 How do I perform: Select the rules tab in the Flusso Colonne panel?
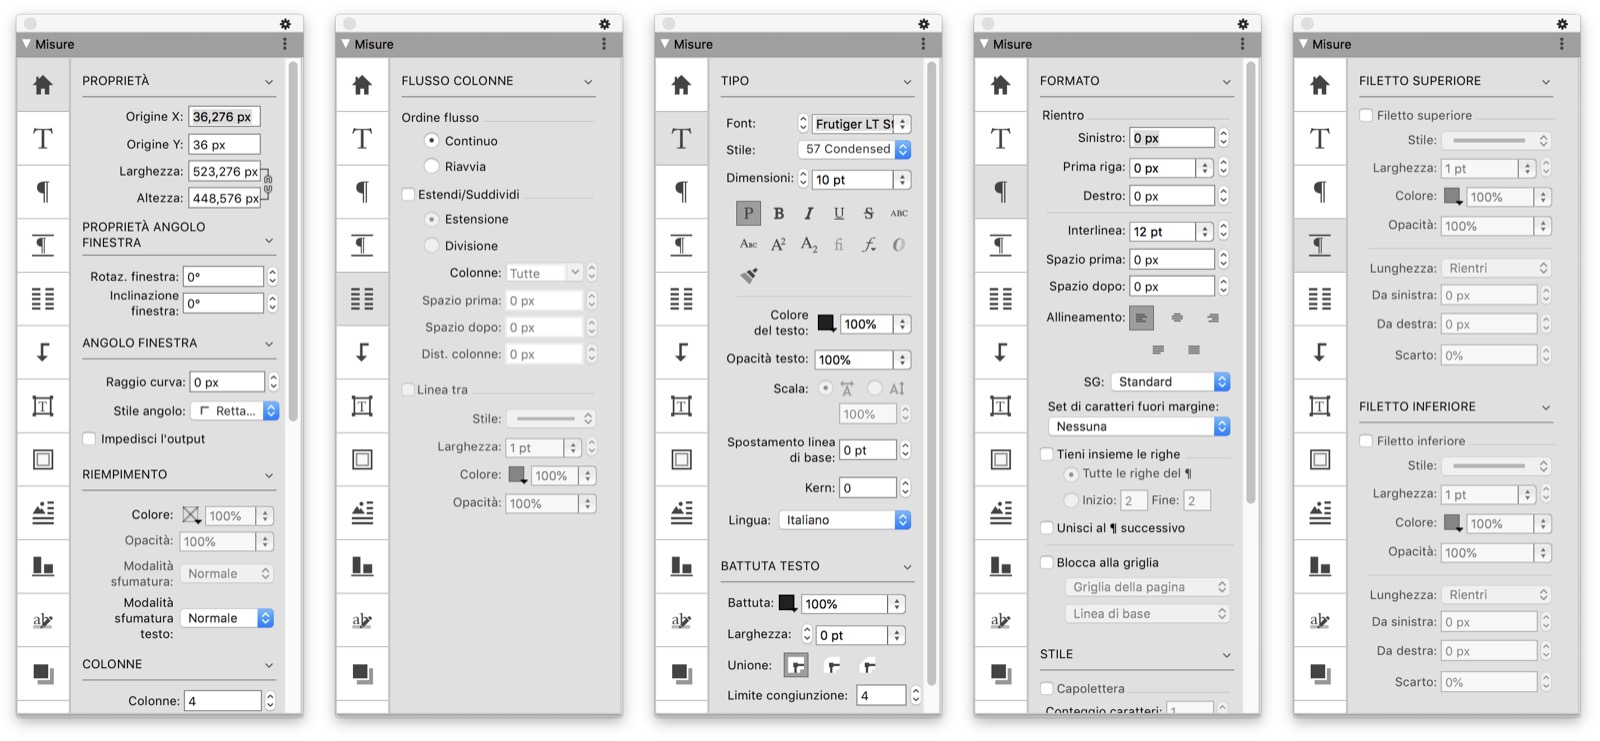[362, 245]
